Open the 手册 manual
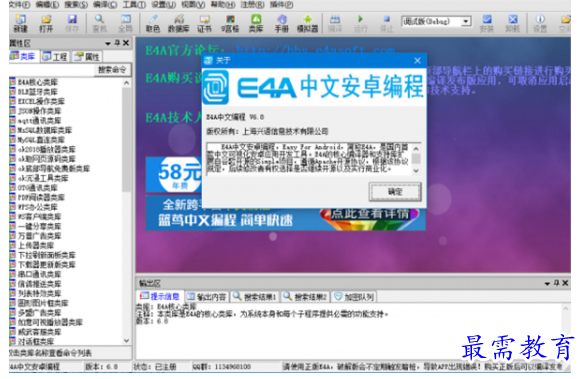Image resolution: width=583 pixels, height=379 pixels. click(281, 23)
